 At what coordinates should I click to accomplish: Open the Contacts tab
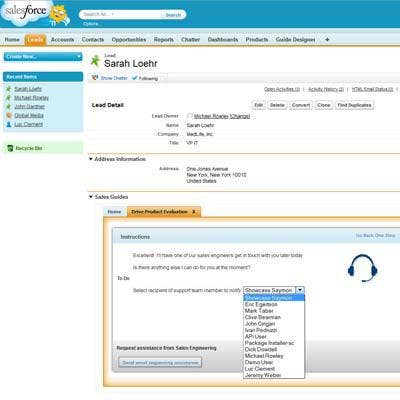93,39
